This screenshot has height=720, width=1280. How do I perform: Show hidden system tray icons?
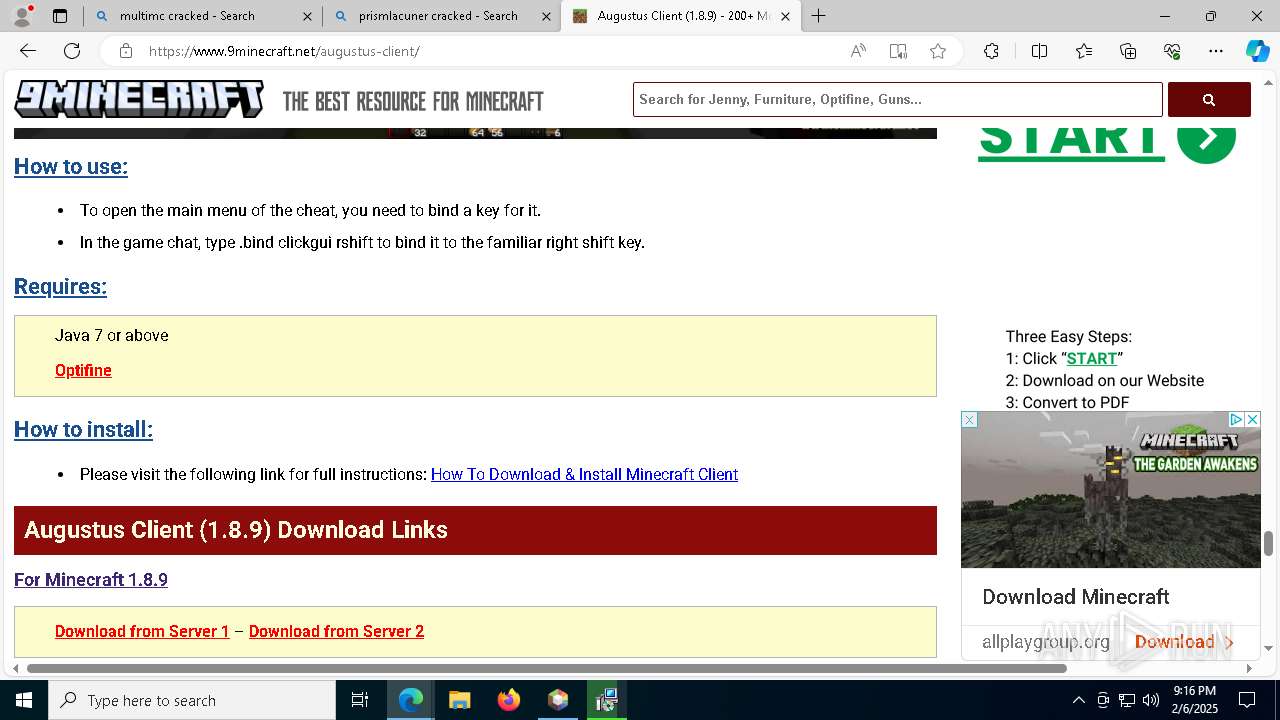(1078, 700)
